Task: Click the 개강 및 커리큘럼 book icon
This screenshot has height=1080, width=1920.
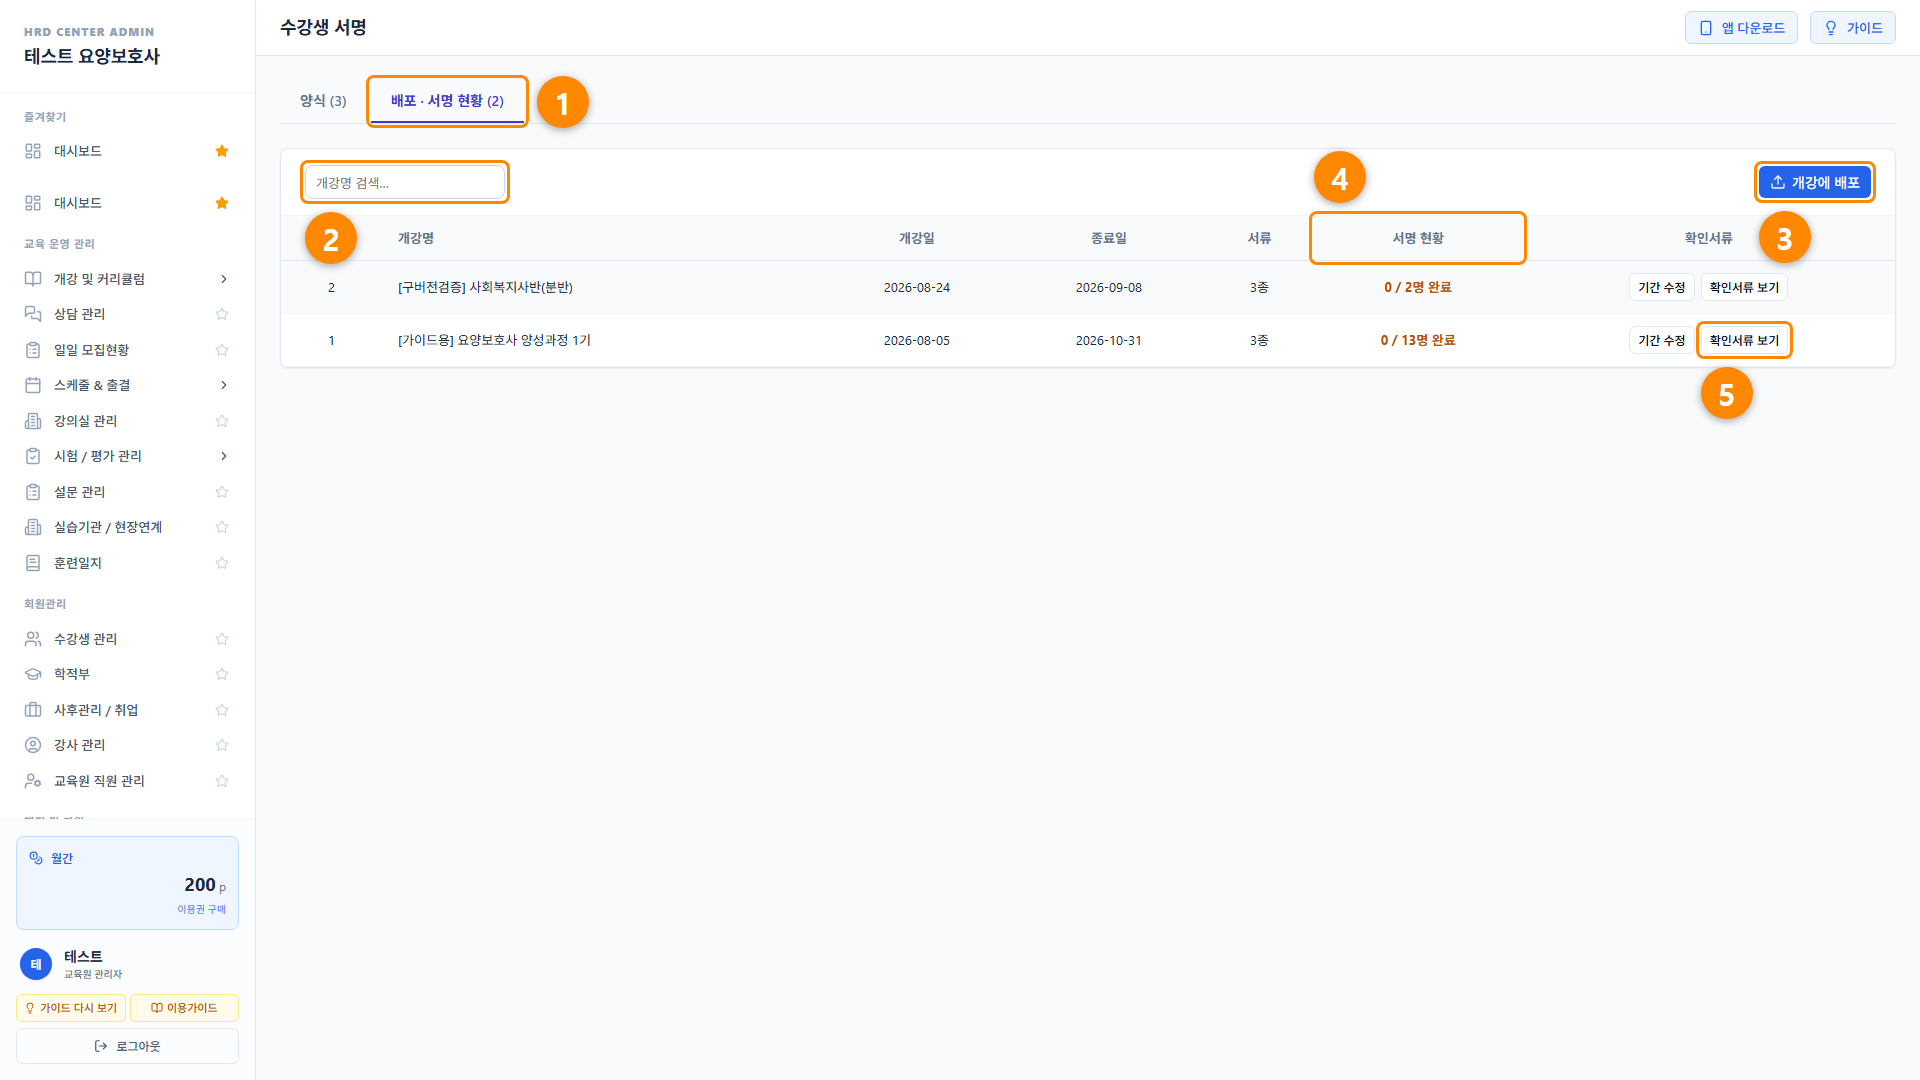Action: coord(33,279)
